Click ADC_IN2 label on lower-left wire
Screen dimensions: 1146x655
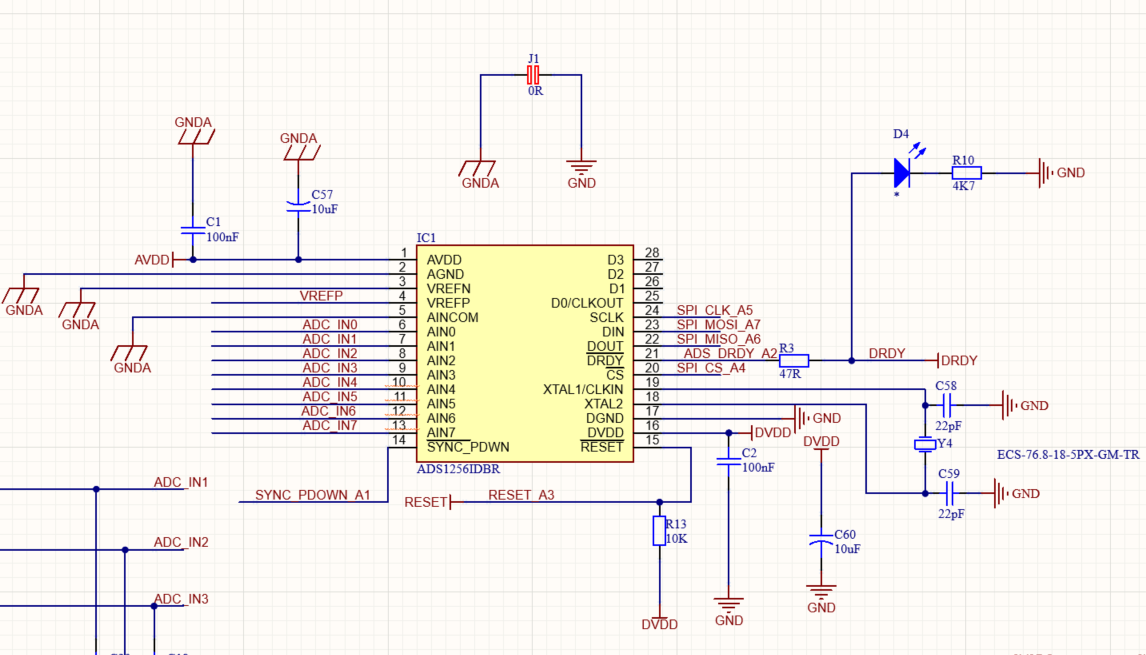181,542
